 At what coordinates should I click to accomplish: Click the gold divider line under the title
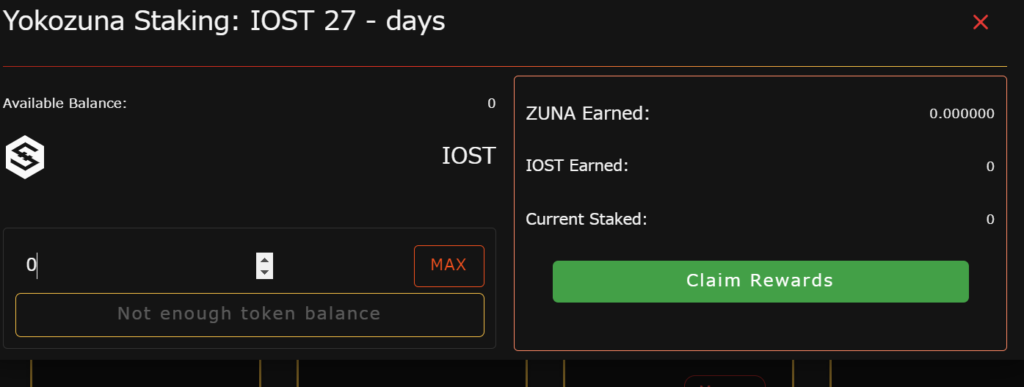point(505,67)
